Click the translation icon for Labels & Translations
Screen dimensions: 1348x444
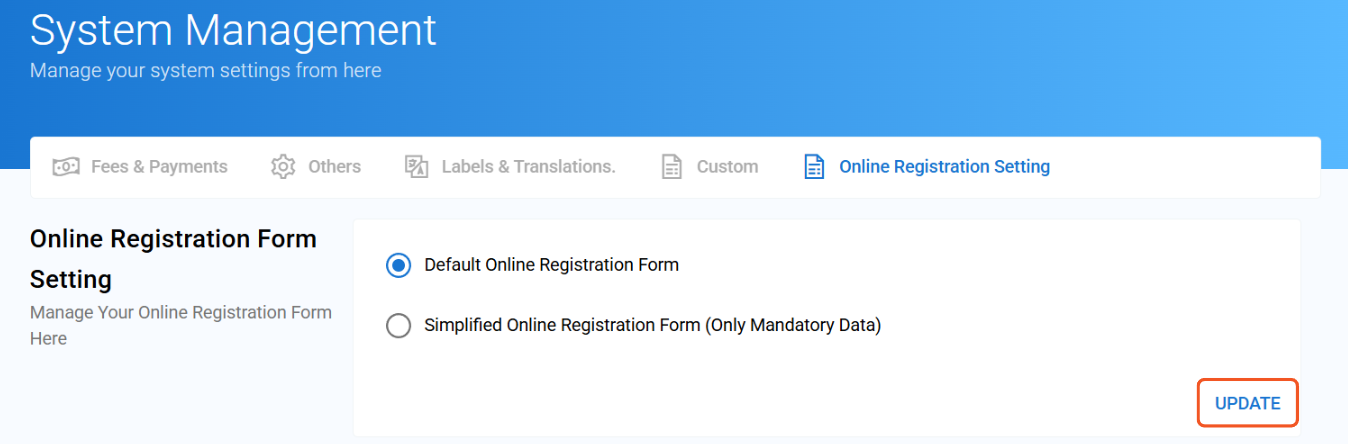[x=416, y=166]
